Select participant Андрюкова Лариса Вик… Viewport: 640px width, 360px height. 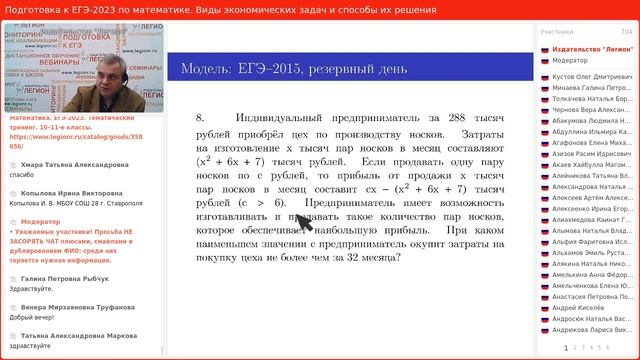[592, 330]
